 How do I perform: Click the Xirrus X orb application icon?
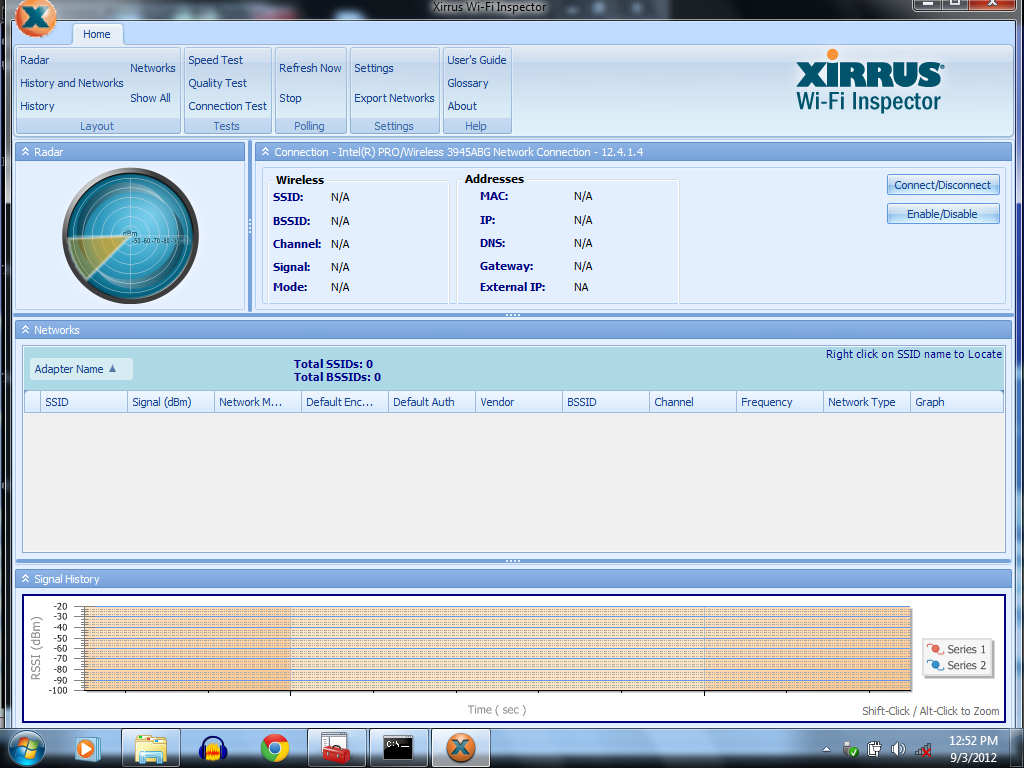click(x=37, y=17)
